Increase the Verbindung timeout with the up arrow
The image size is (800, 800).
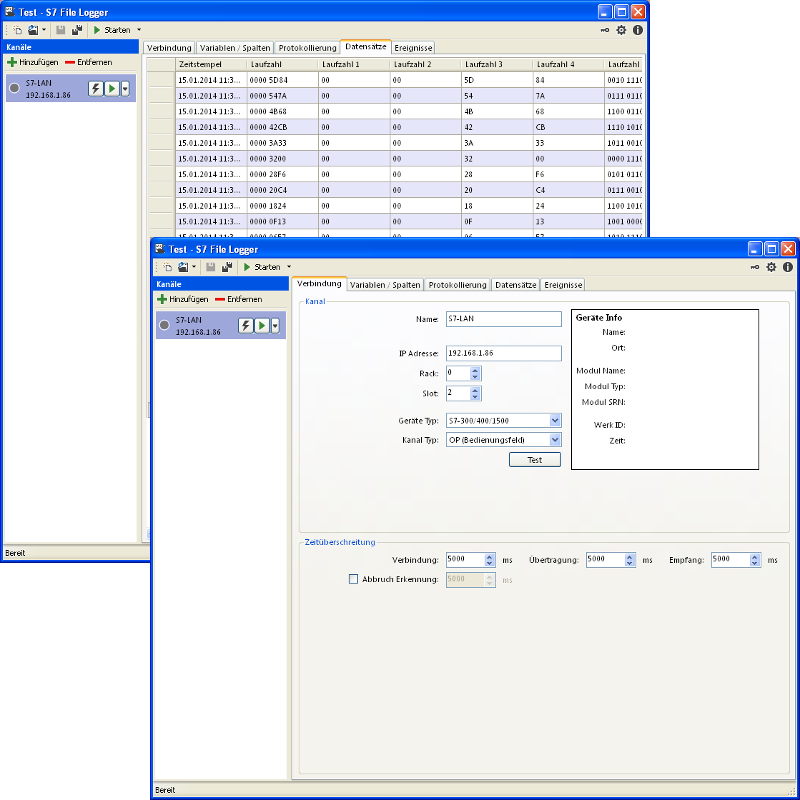point(489,557)
